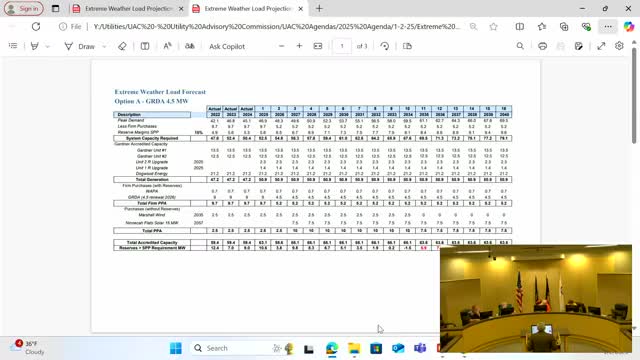
Task: Open the PDF table of contents panel
Action: click(x=13, y=46)
